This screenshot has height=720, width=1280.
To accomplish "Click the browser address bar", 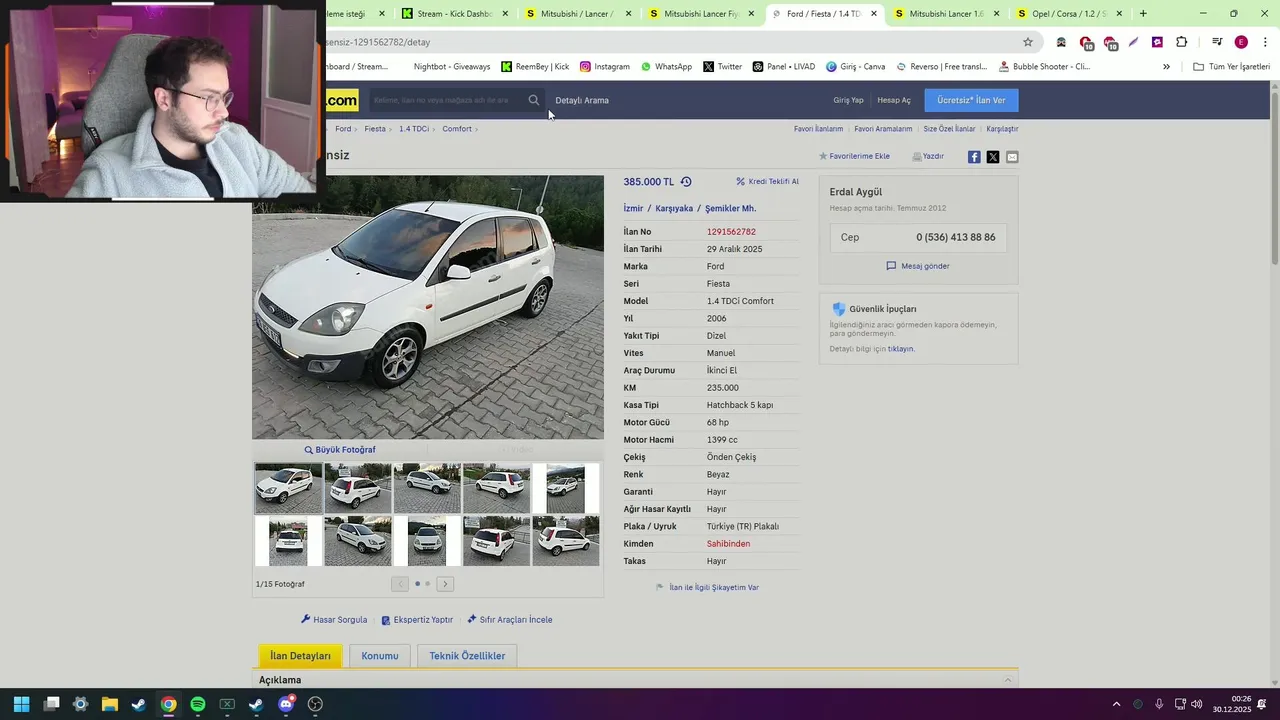I will point(670,42).
